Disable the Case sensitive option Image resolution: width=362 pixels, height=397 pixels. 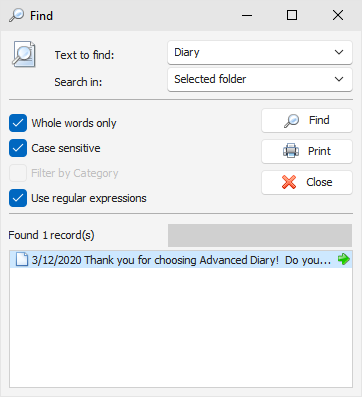click(18, 148)
